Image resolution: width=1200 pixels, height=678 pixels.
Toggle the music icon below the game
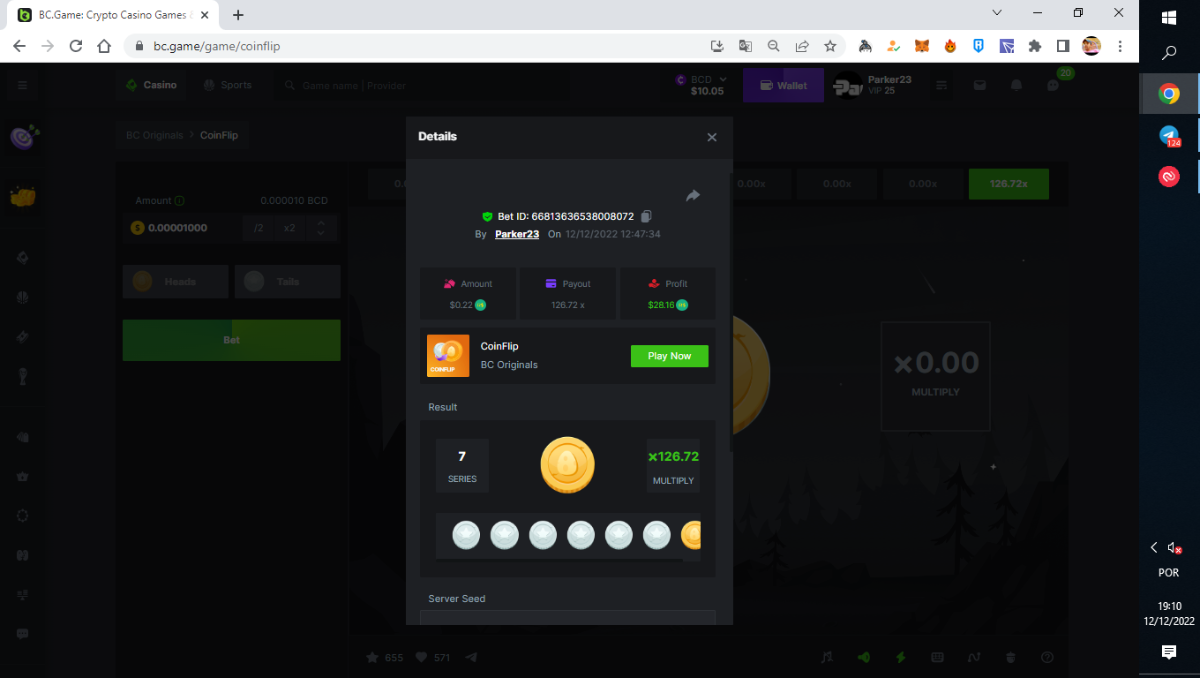tap(826, 657)
